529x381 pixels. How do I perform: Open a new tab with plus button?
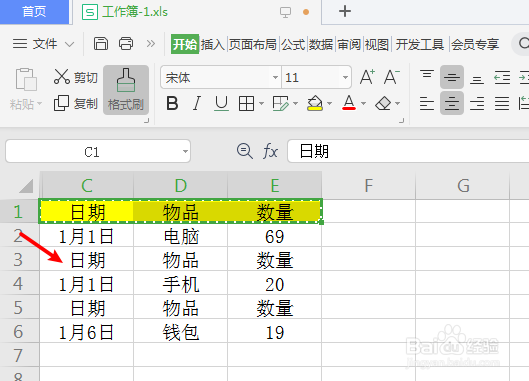point(345,11)
